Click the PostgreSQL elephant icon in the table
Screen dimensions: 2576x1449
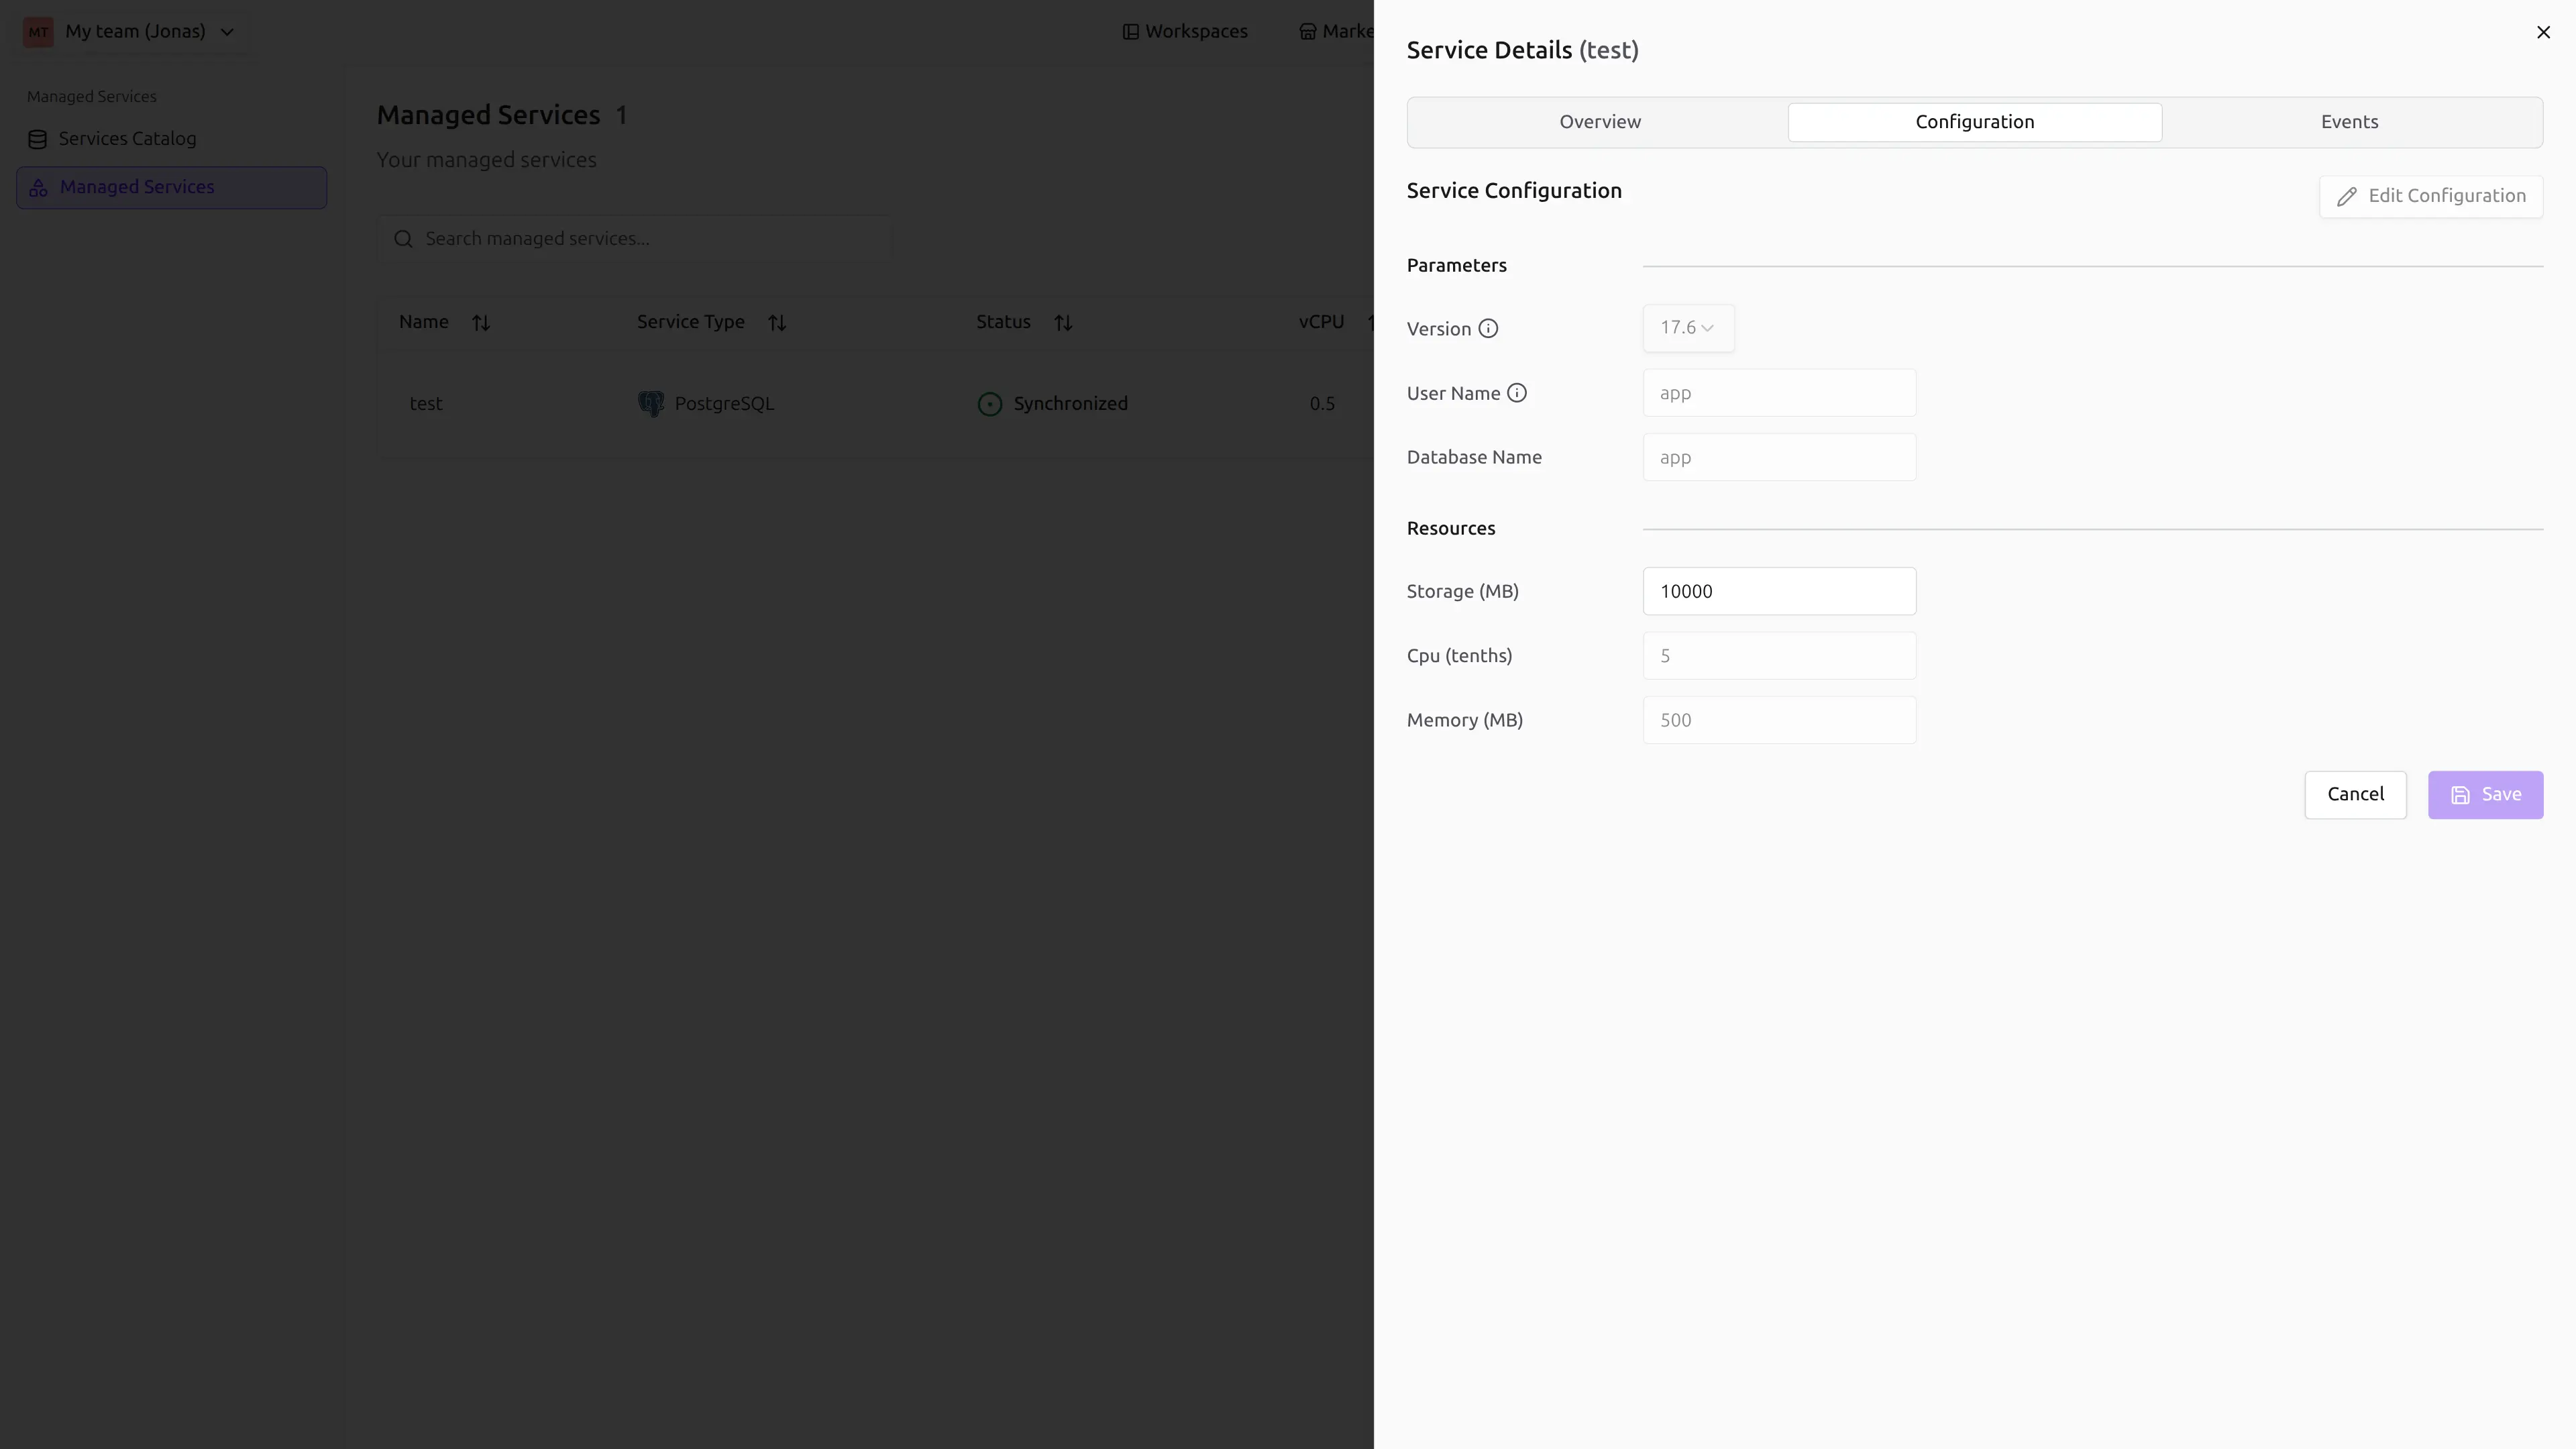(651, 403)
